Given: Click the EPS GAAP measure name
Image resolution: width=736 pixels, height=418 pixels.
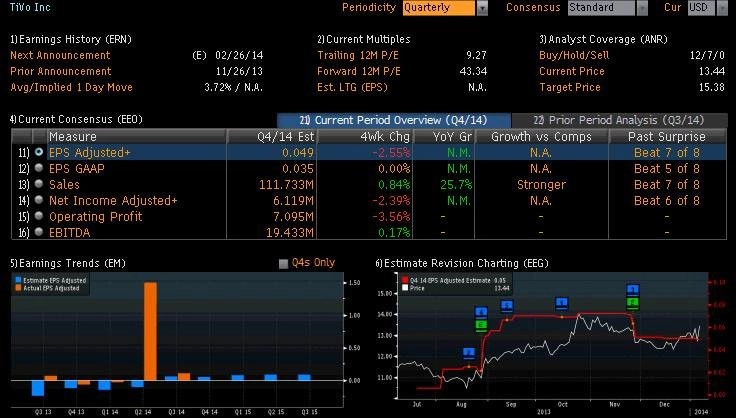Looking at the screenshot, I should click(77, 168).
